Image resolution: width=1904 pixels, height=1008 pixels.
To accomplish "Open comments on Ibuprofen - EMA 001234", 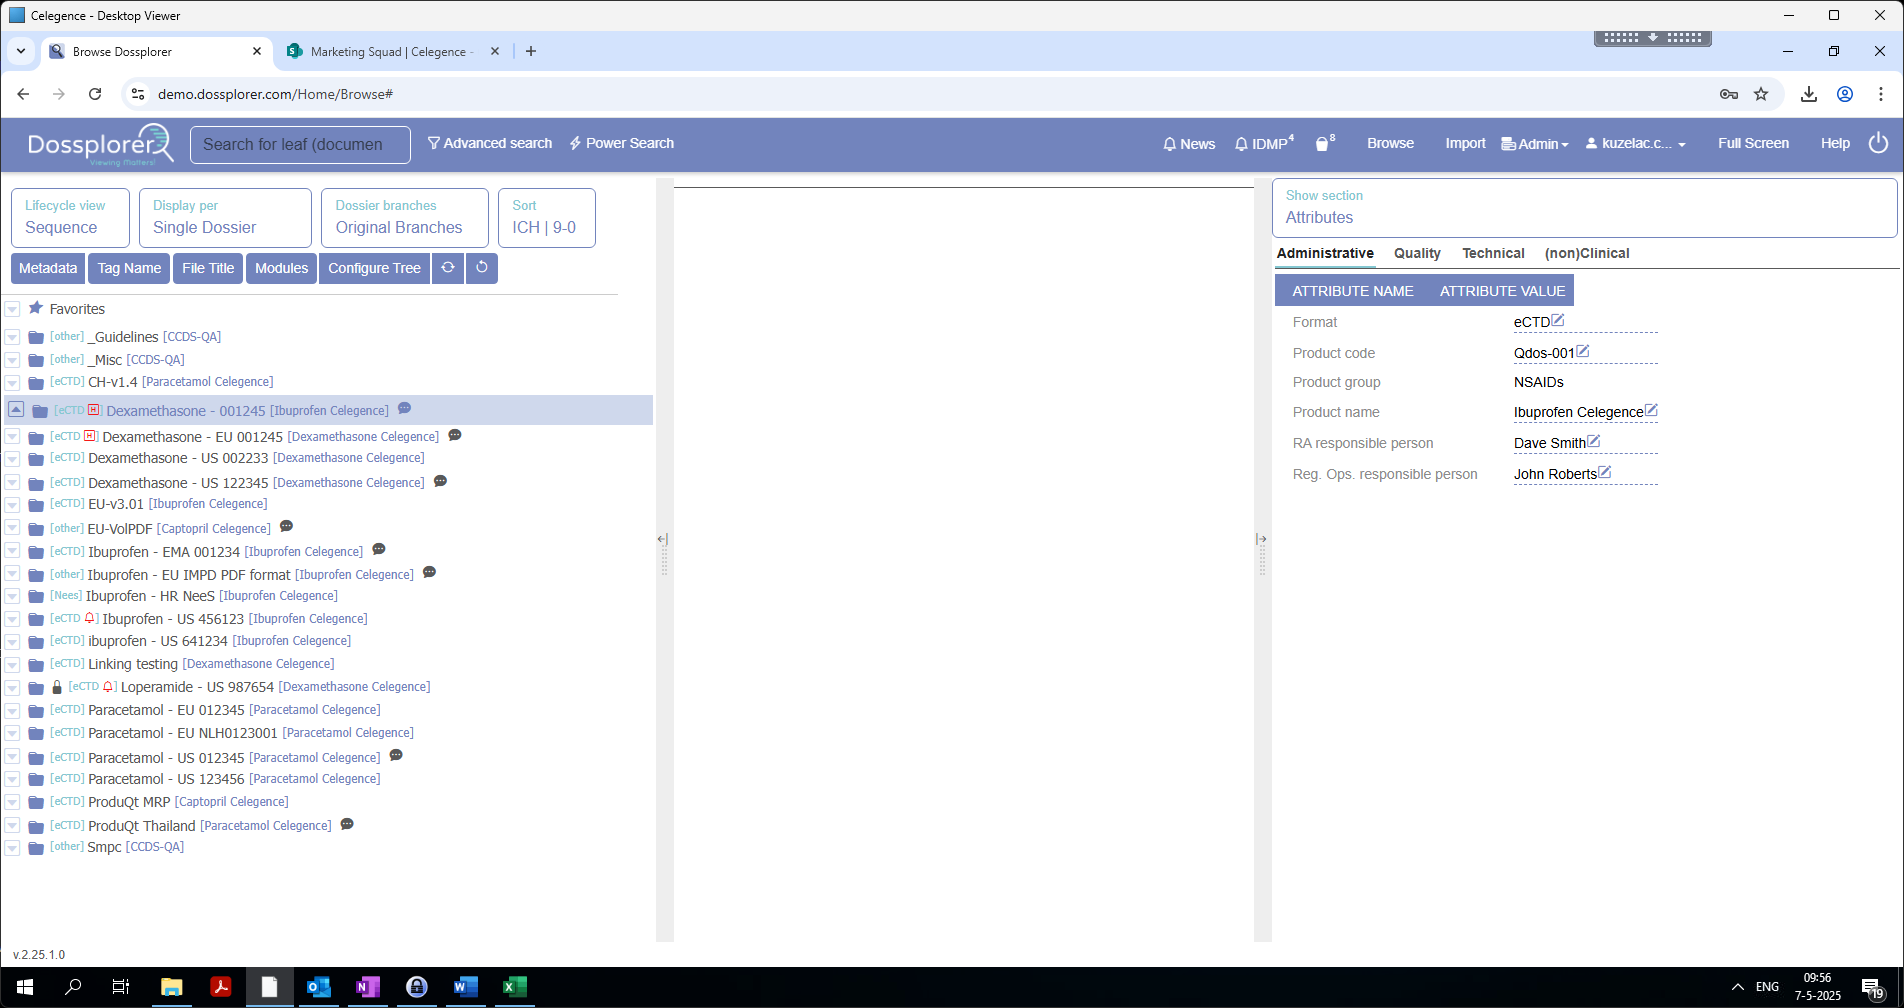I will point(379,549).
